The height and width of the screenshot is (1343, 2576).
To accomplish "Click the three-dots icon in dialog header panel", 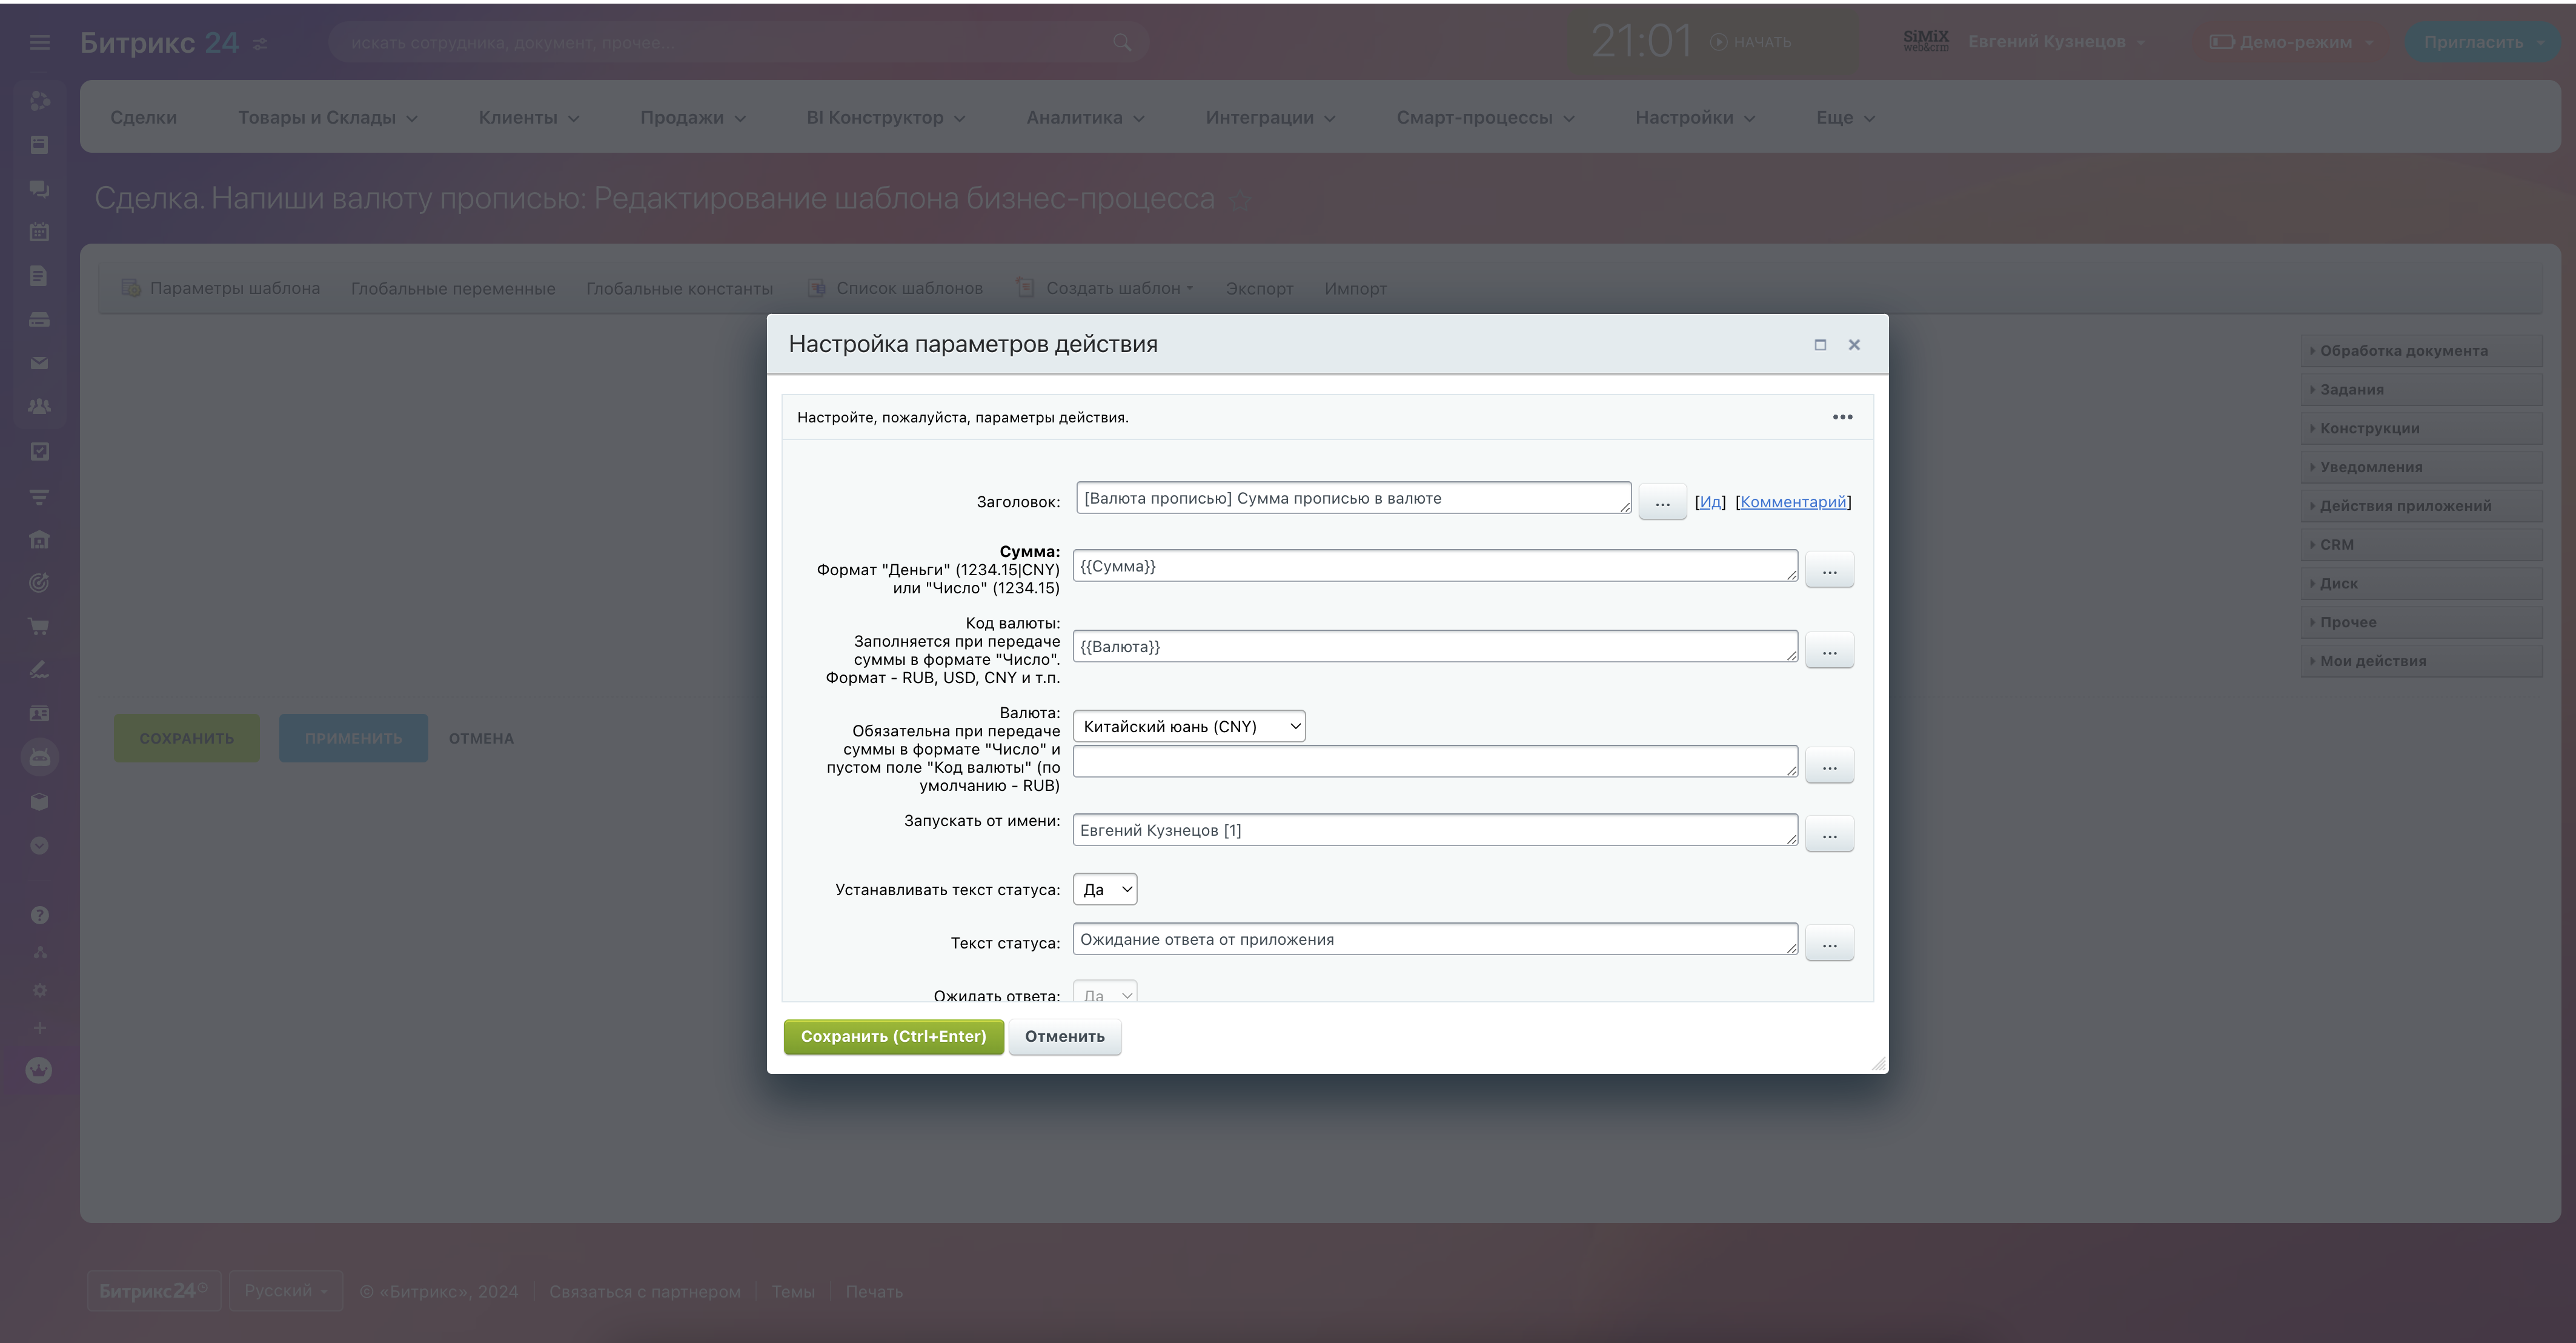I will tap(1842, 417).
